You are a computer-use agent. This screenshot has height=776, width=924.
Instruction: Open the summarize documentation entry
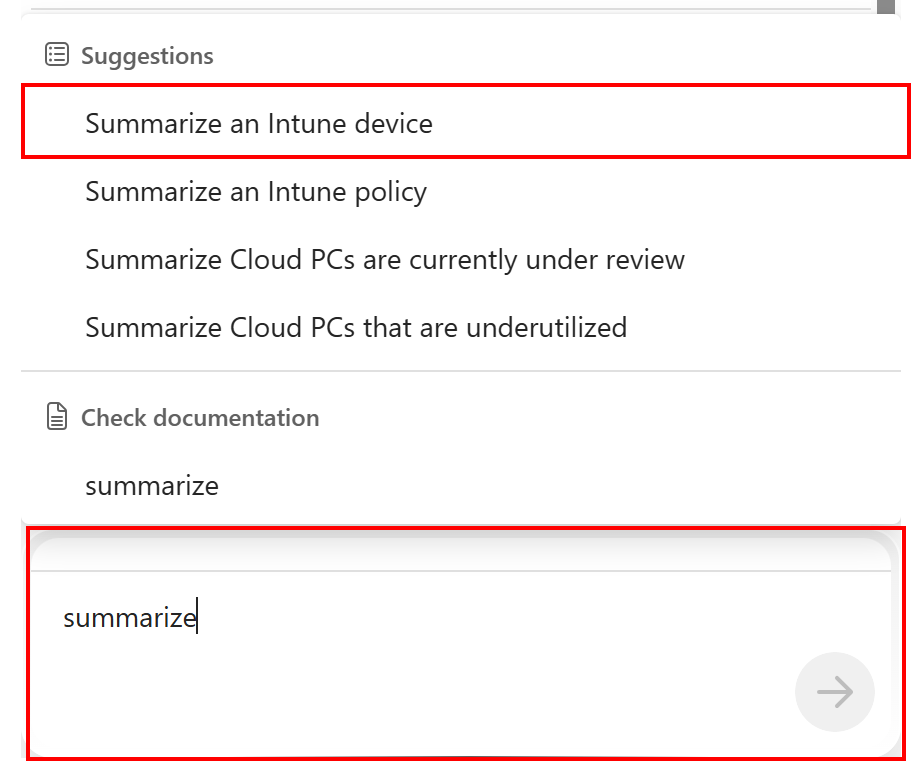coord(152,485)
